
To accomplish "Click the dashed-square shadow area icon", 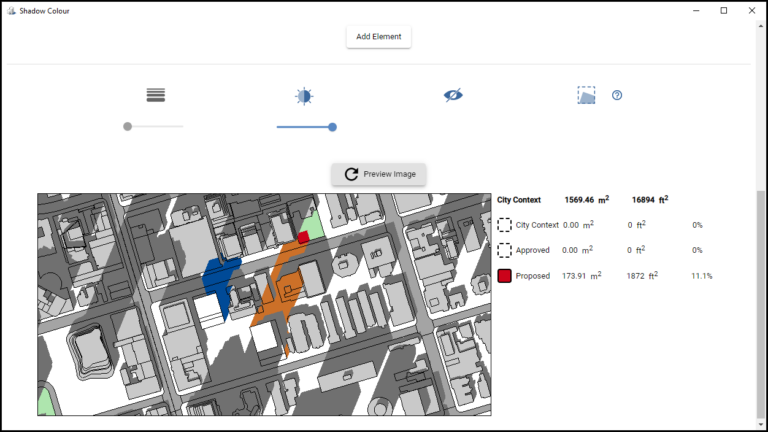I will (586, 95).
